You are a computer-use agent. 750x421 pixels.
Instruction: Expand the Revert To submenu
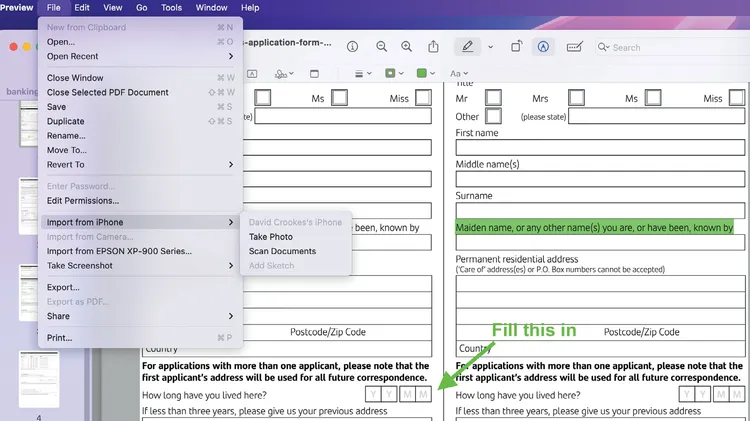(x=140, y=165)
